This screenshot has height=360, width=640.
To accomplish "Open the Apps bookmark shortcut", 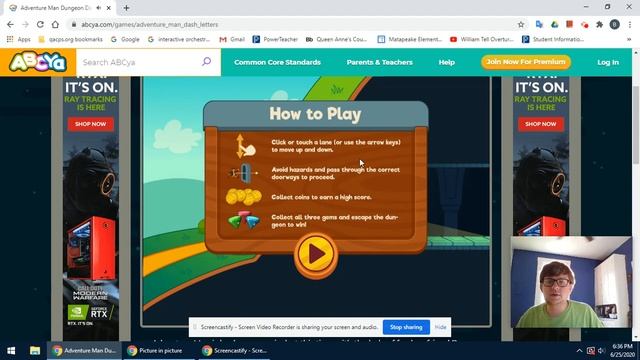I will pyautogui.click(x=19, y=39).
